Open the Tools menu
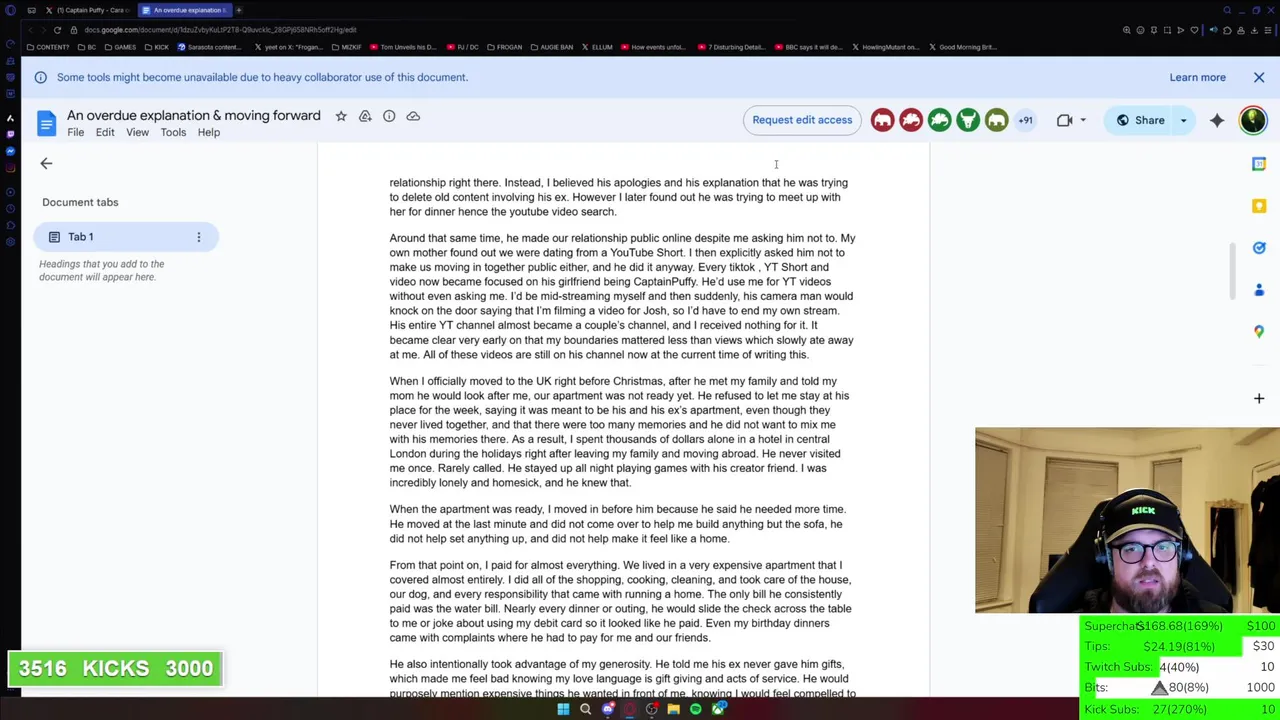The image size is (1280, 720). pyautogui.click(x=173, y=132)
